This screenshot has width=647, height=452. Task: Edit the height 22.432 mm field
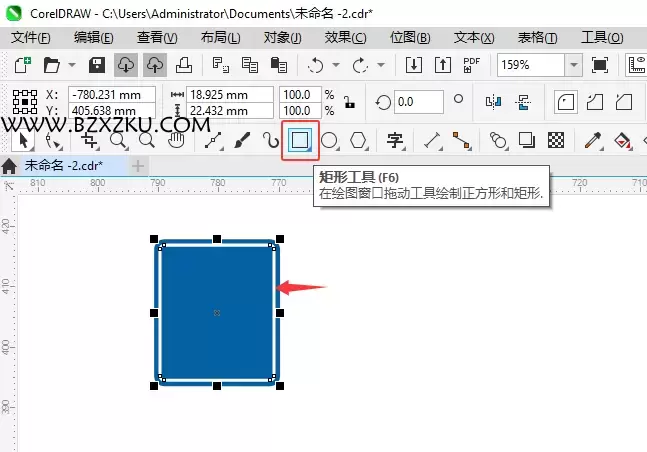pyautogui.click(x=230, y=111)
